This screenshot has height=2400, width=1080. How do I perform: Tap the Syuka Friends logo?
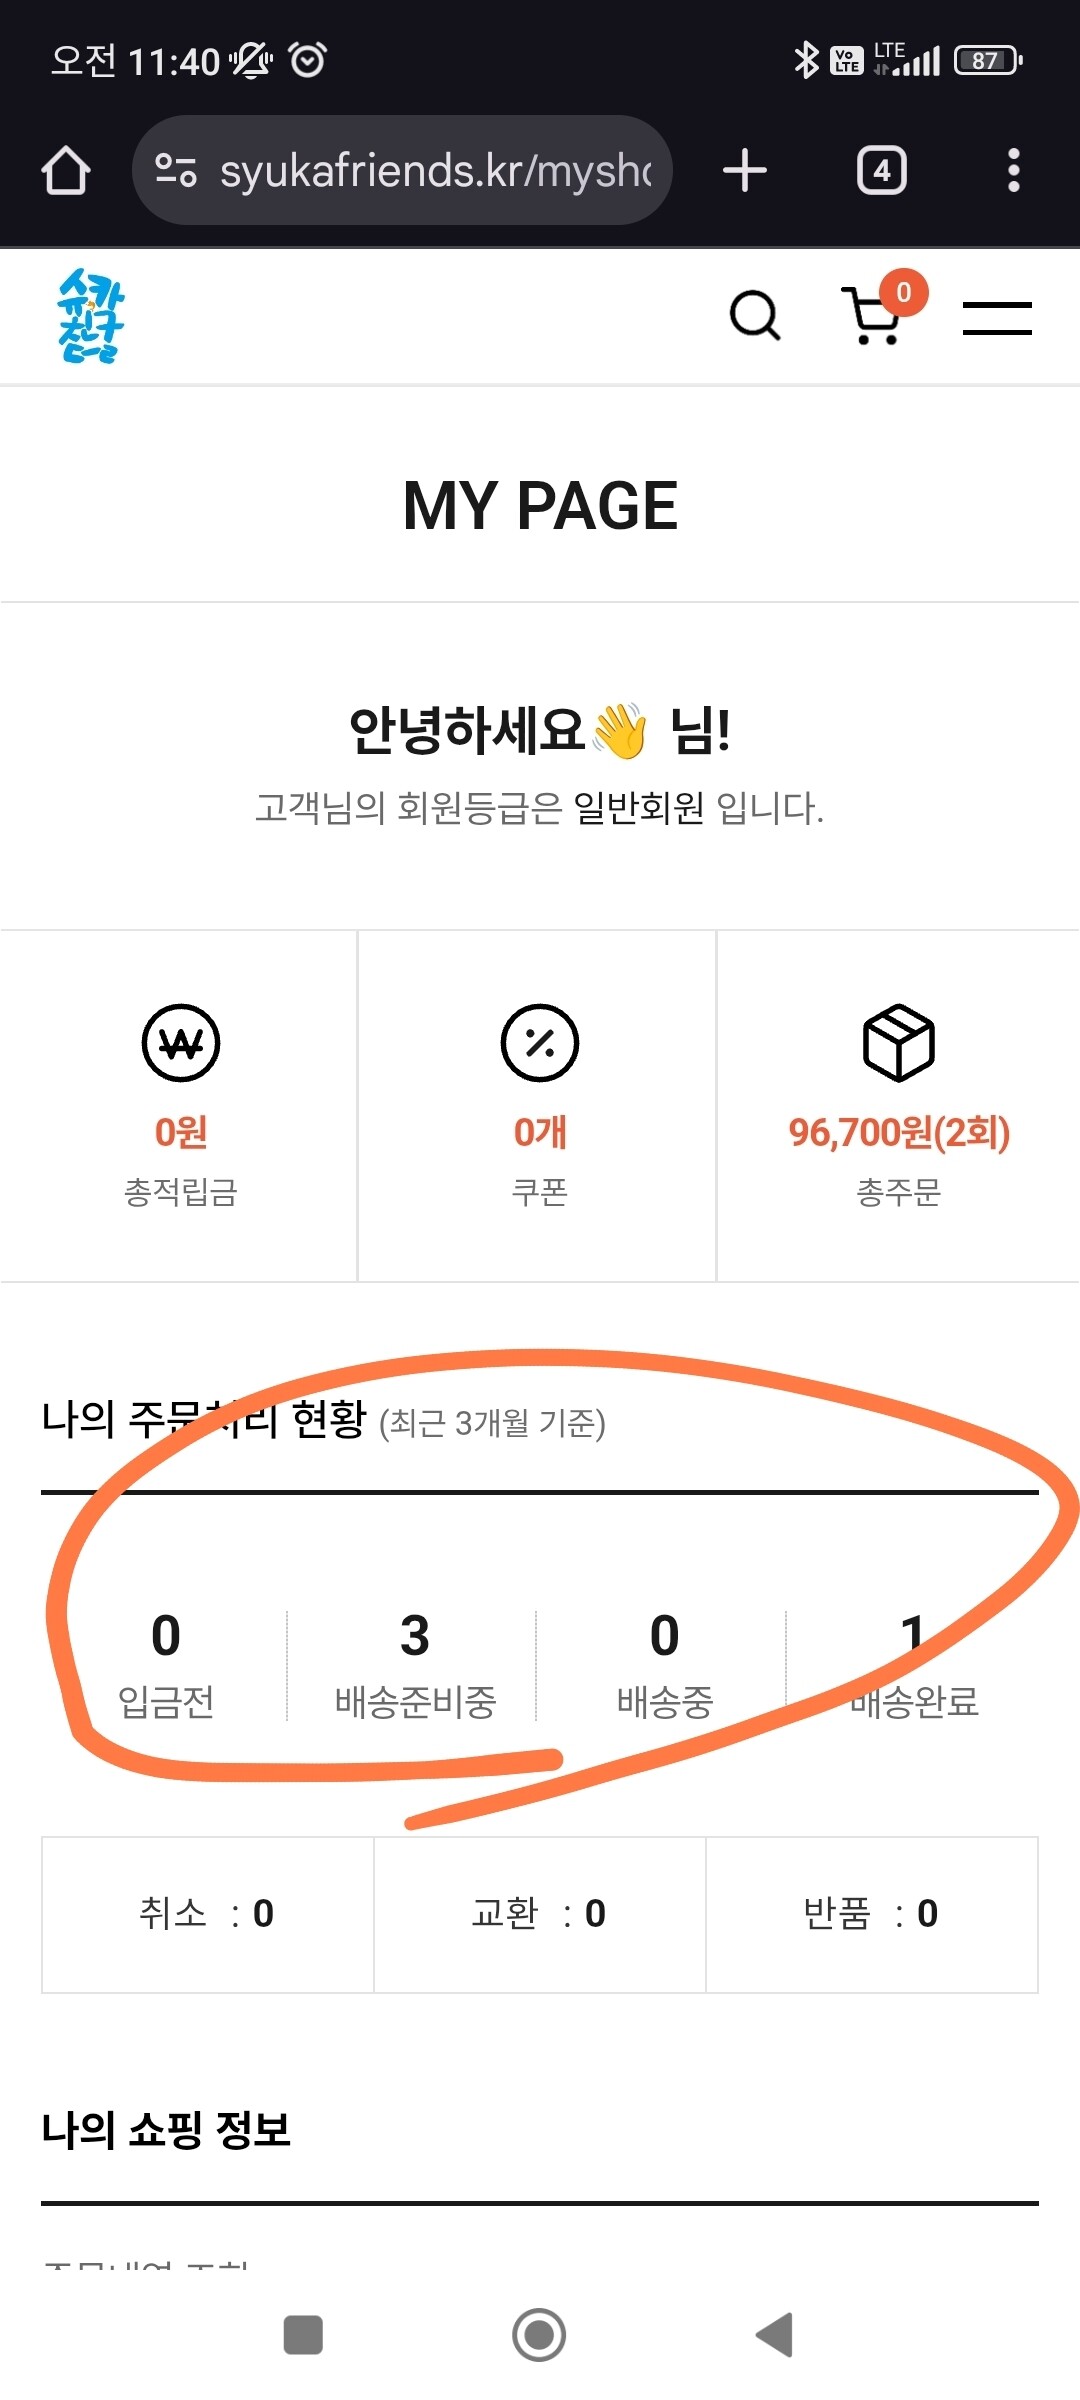(91, 316)
